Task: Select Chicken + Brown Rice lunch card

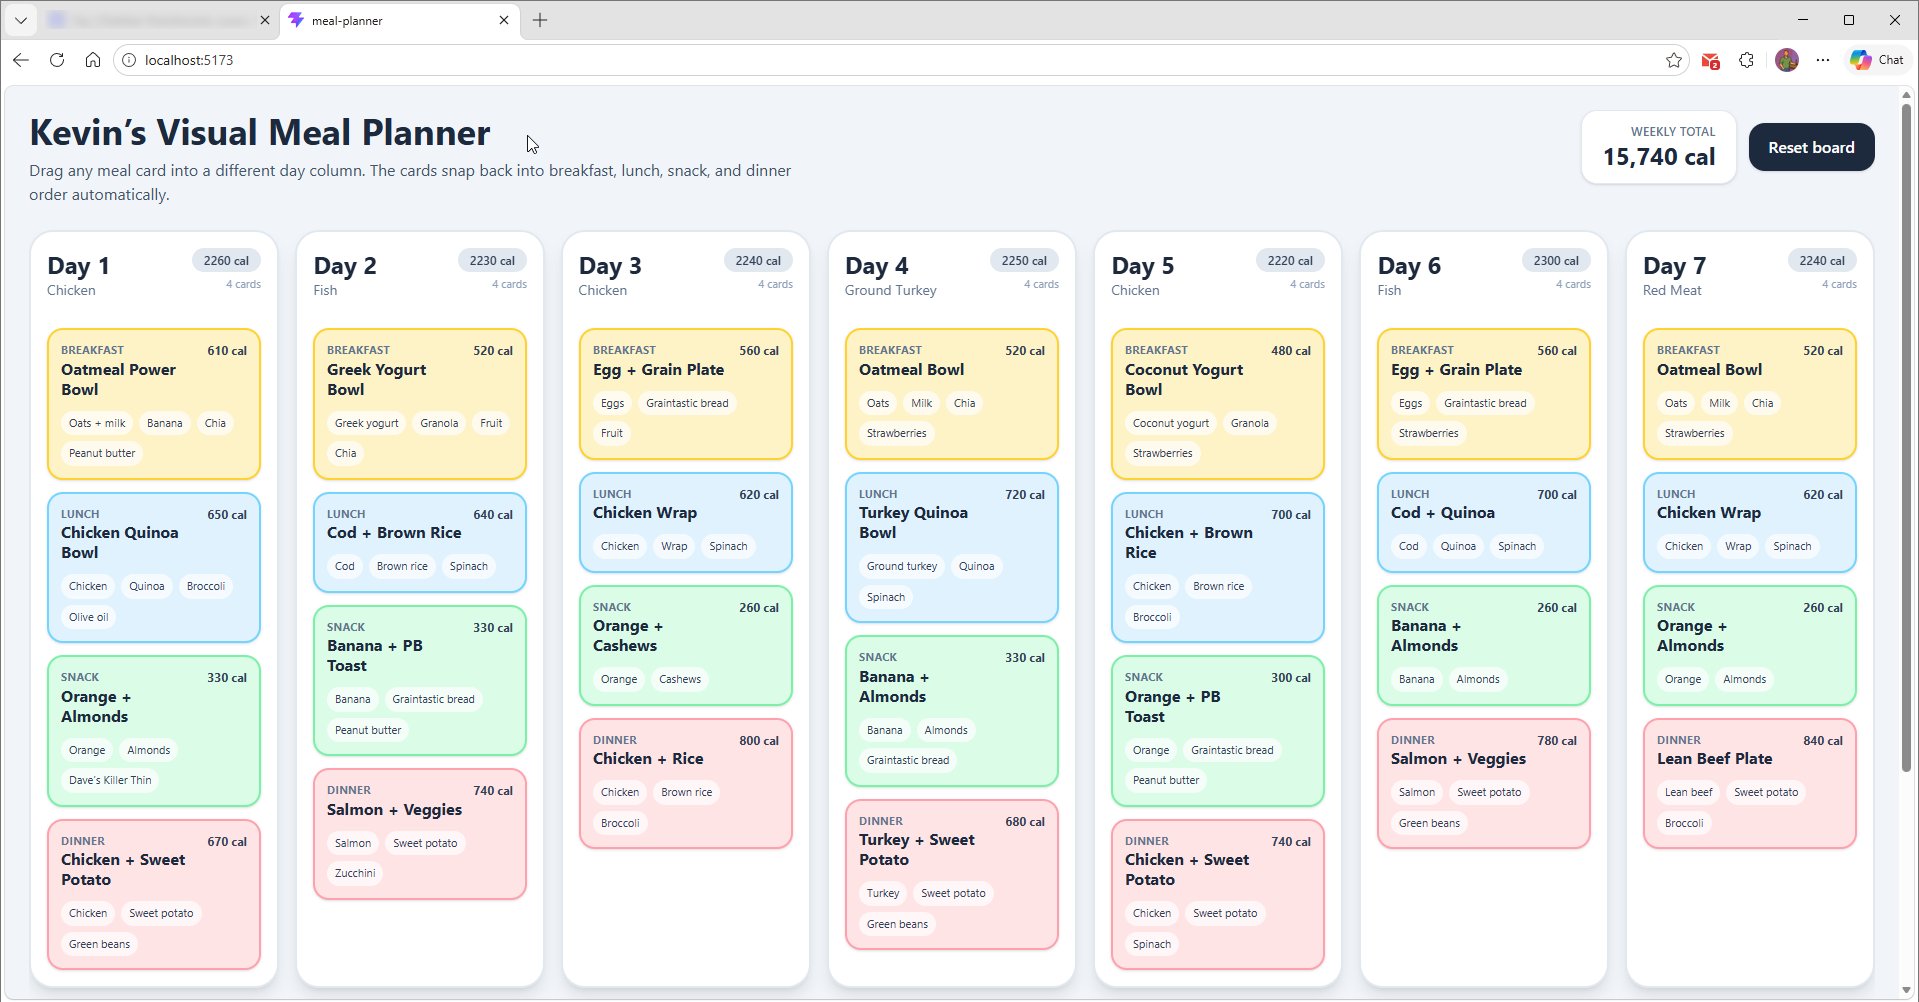Action: 1218,567
